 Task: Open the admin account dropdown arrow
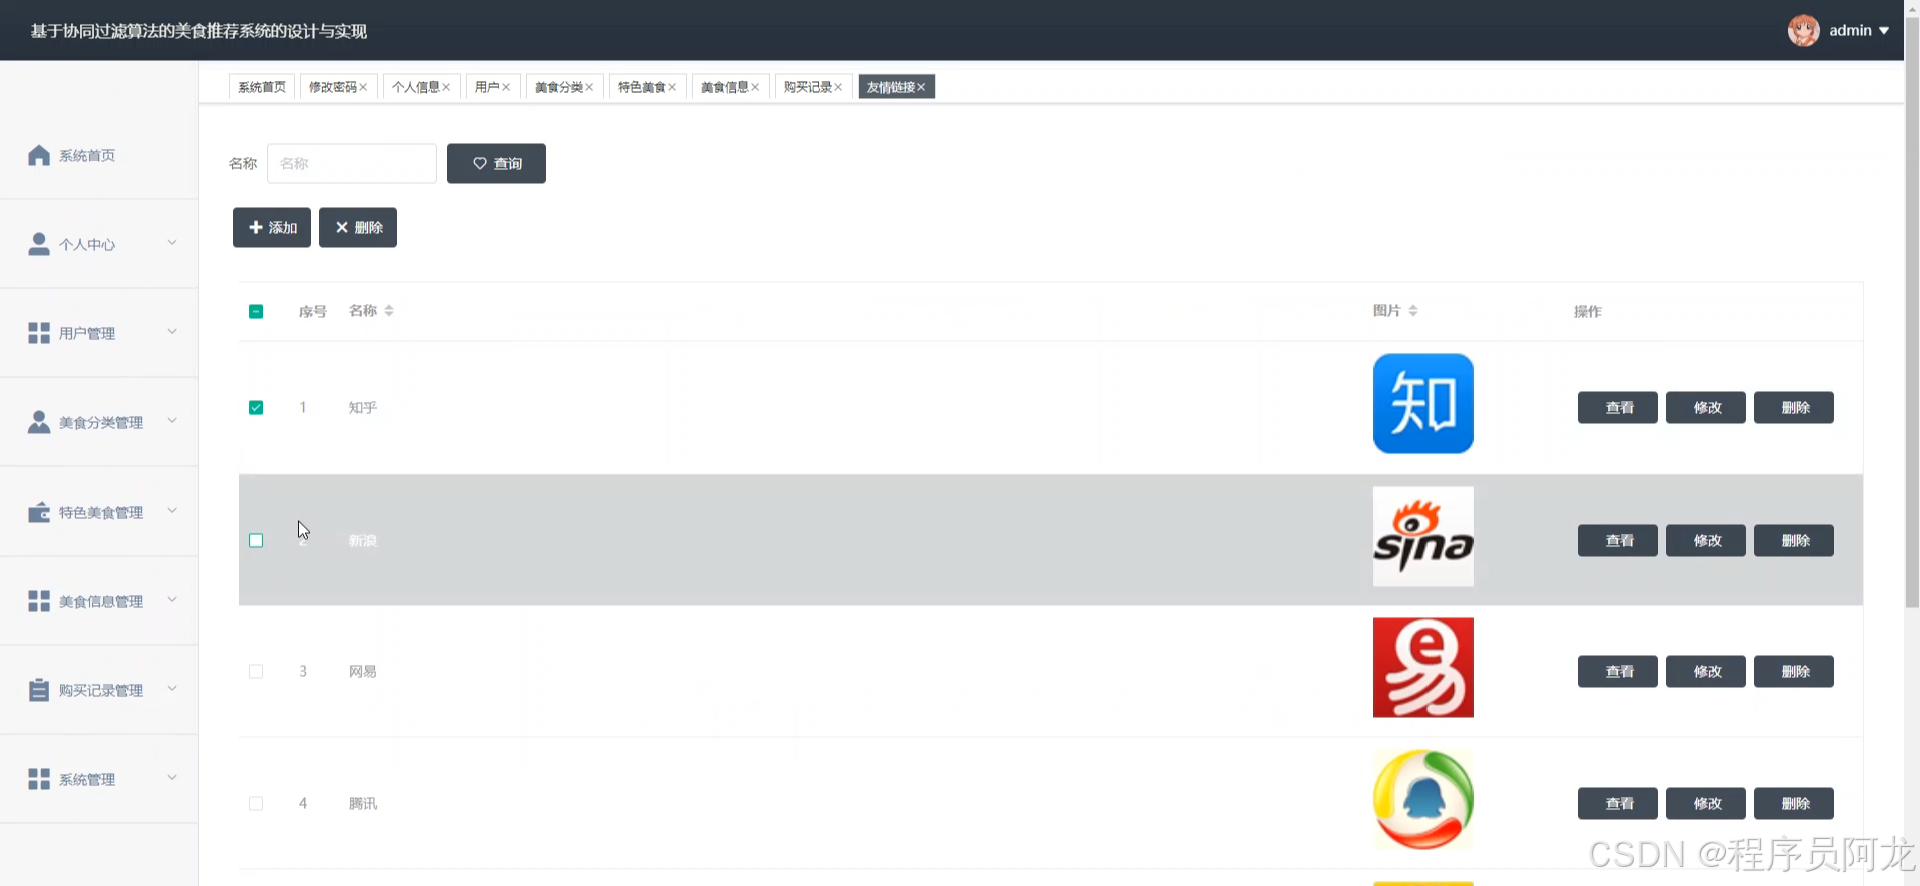pyautogui.click(x=1884, y=31)
